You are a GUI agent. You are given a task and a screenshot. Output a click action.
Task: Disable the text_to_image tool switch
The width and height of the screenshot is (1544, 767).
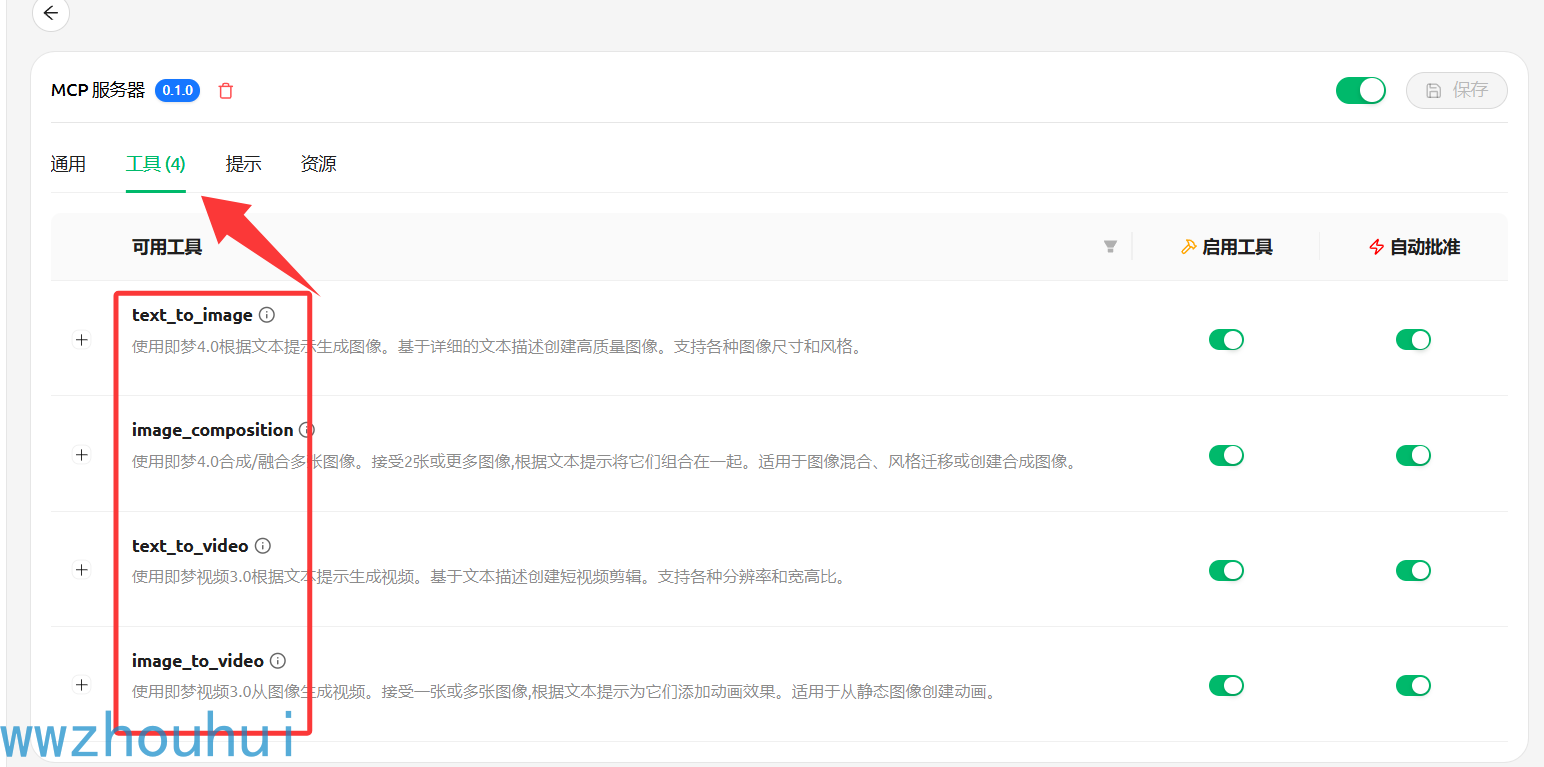coord(1226,340)
